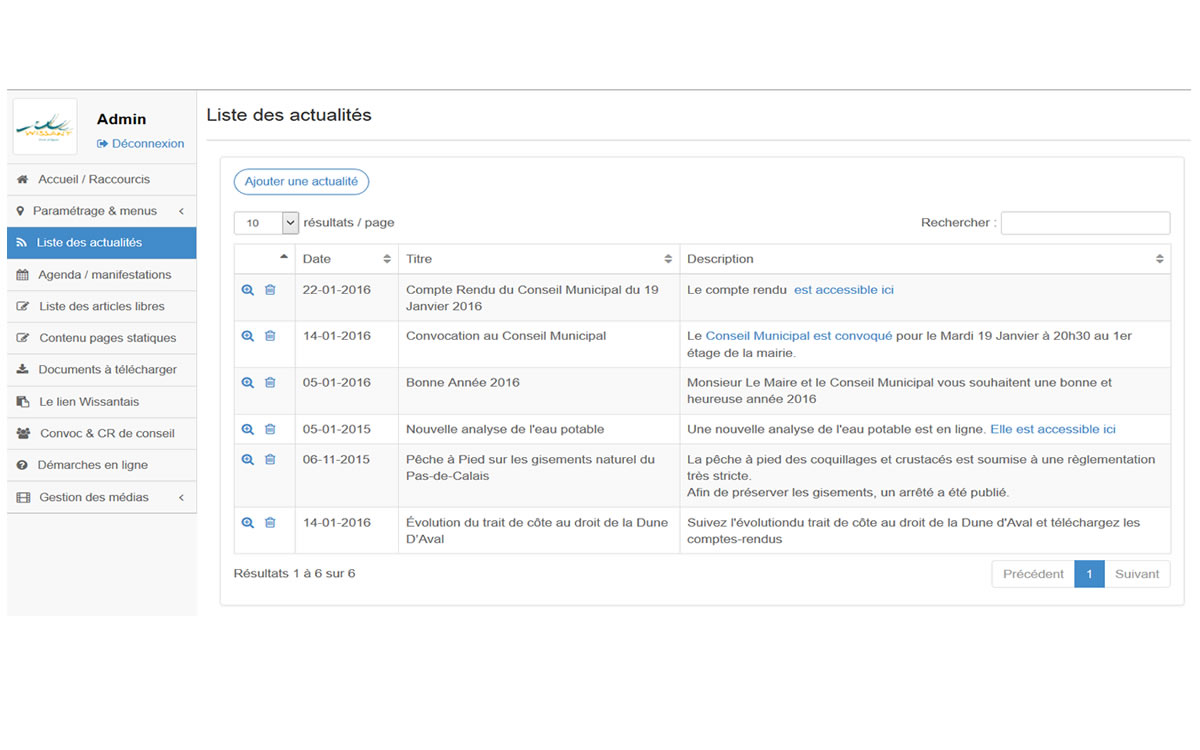View the Nouvelle analyse de l'eau potable entry

pos(248,429)
